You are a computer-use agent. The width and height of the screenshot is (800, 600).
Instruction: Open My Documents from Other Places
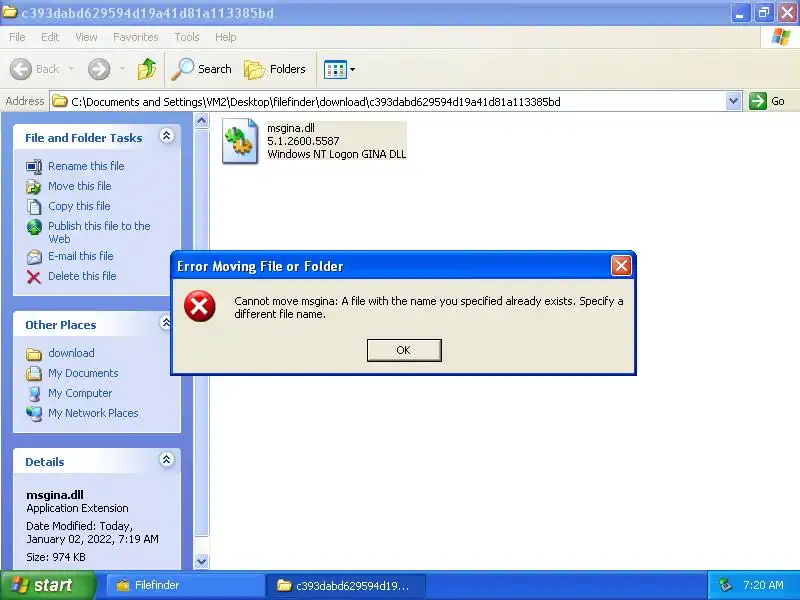(83, 373)
